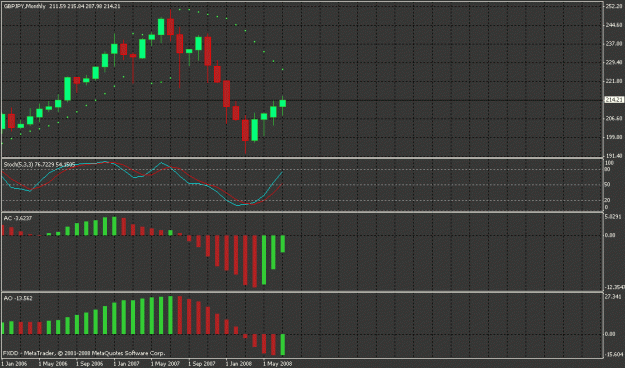Select the 1 May 2008 date label

coord(277,364)
